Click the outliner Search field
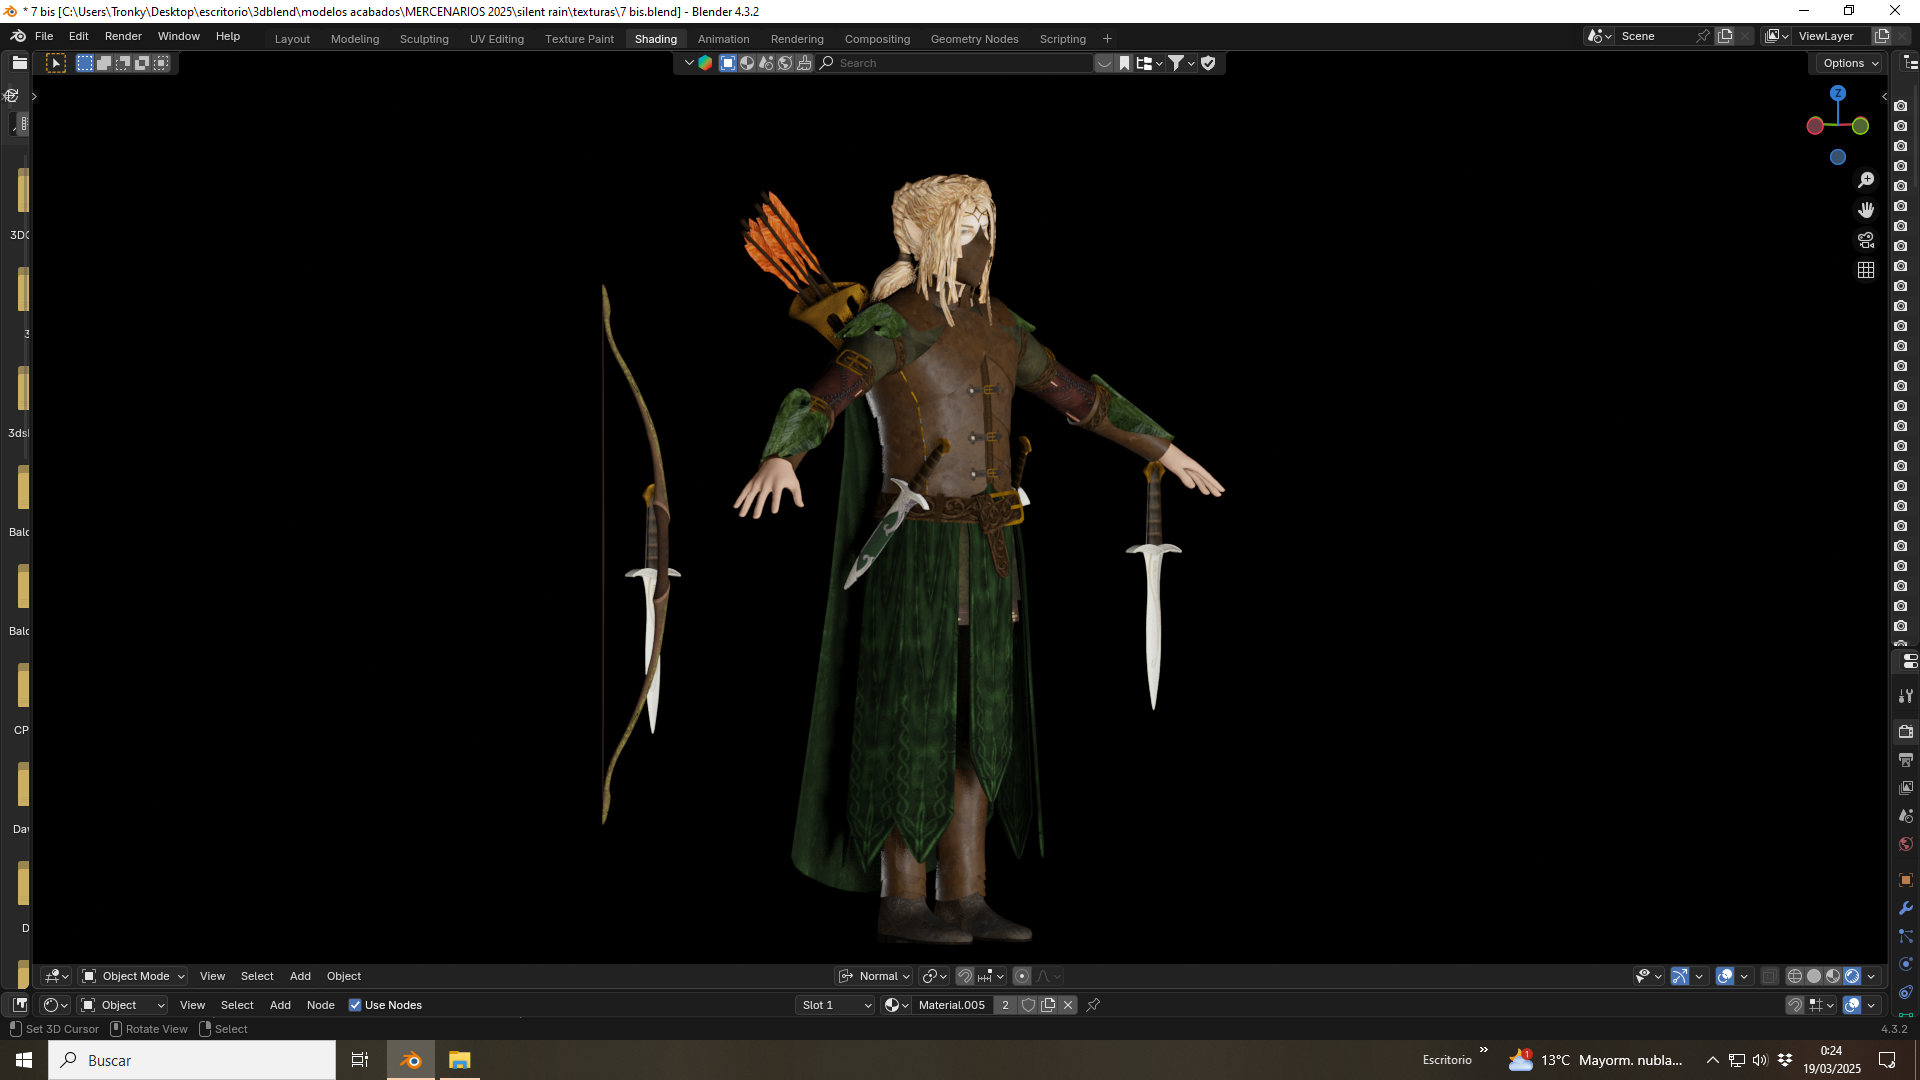Image resolution: width=1920 pixels, height=1080 pixels. pos(955,63)
